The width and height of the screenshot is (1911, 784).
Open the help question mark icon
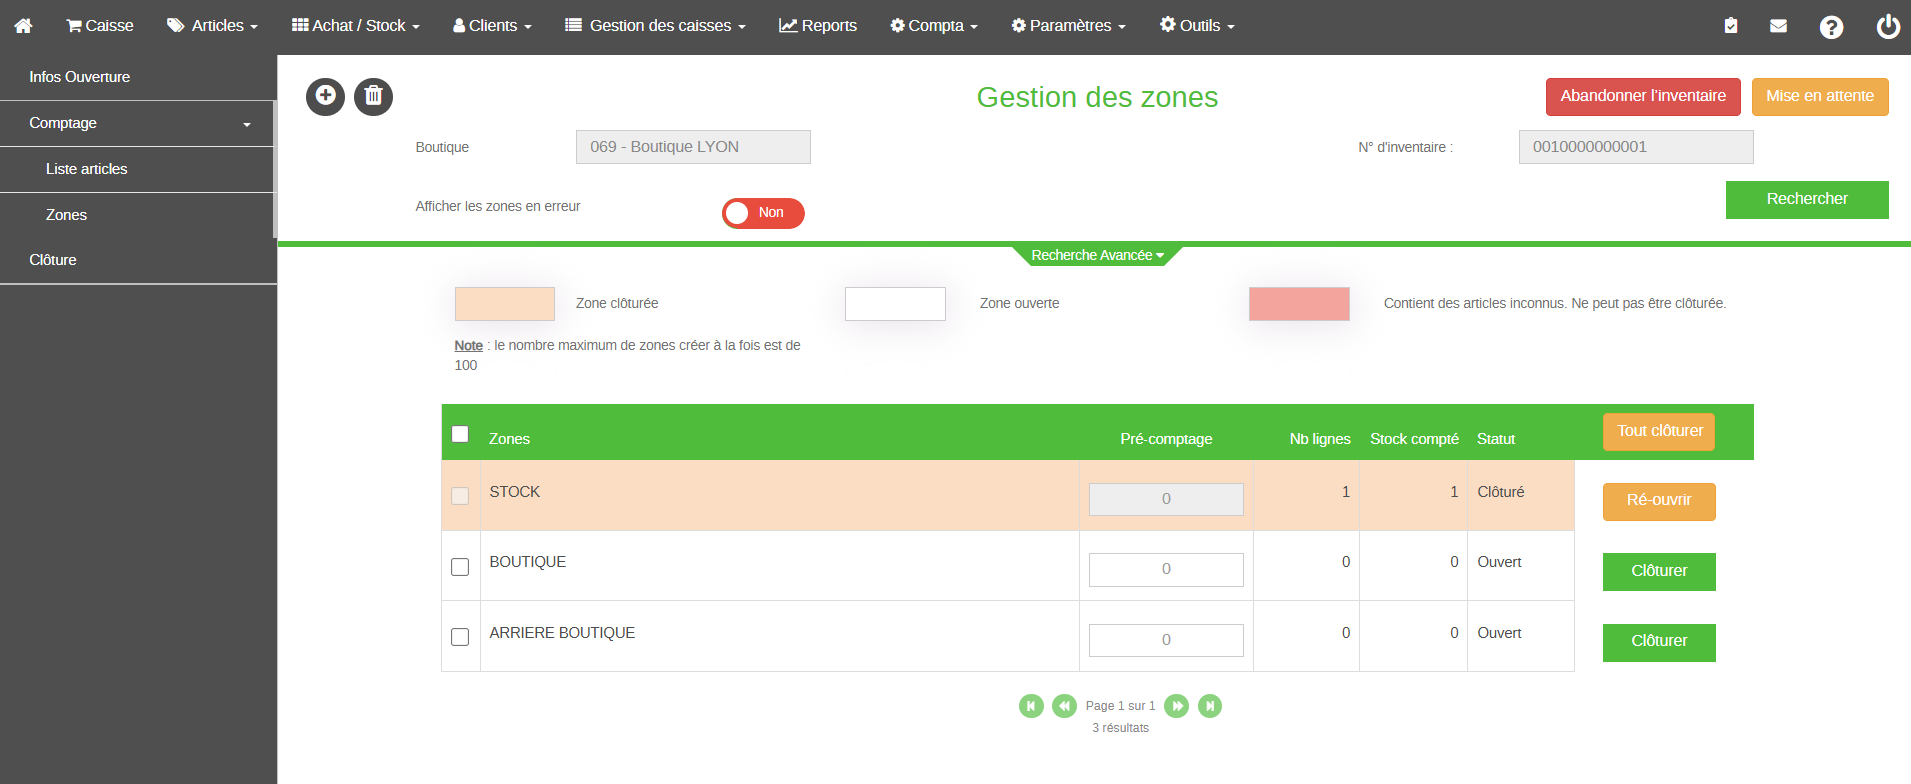click(x=1831, y=27)
